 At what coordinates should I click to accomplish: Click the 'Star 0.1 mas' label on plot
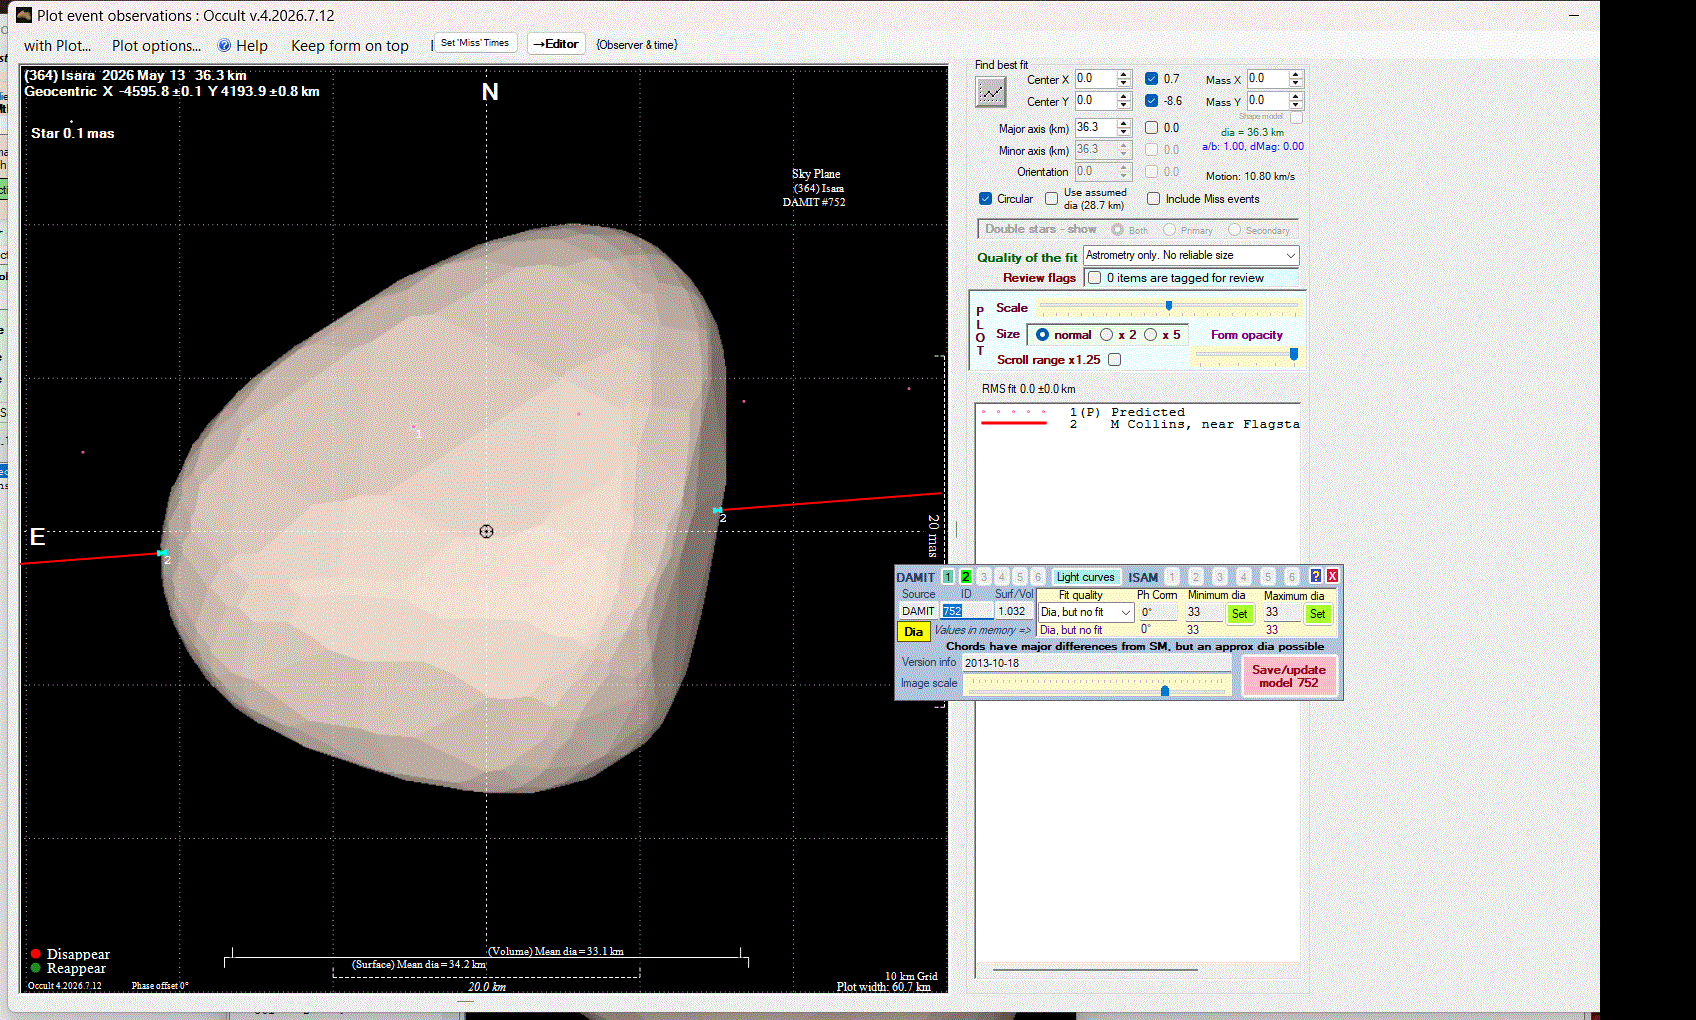pos(72,133)
